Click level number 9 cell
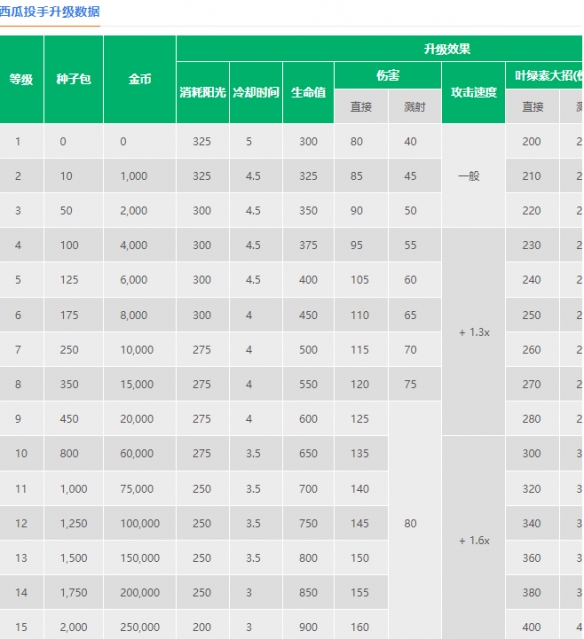The width and height of the screenshot is (584, 639). [21, 419]
